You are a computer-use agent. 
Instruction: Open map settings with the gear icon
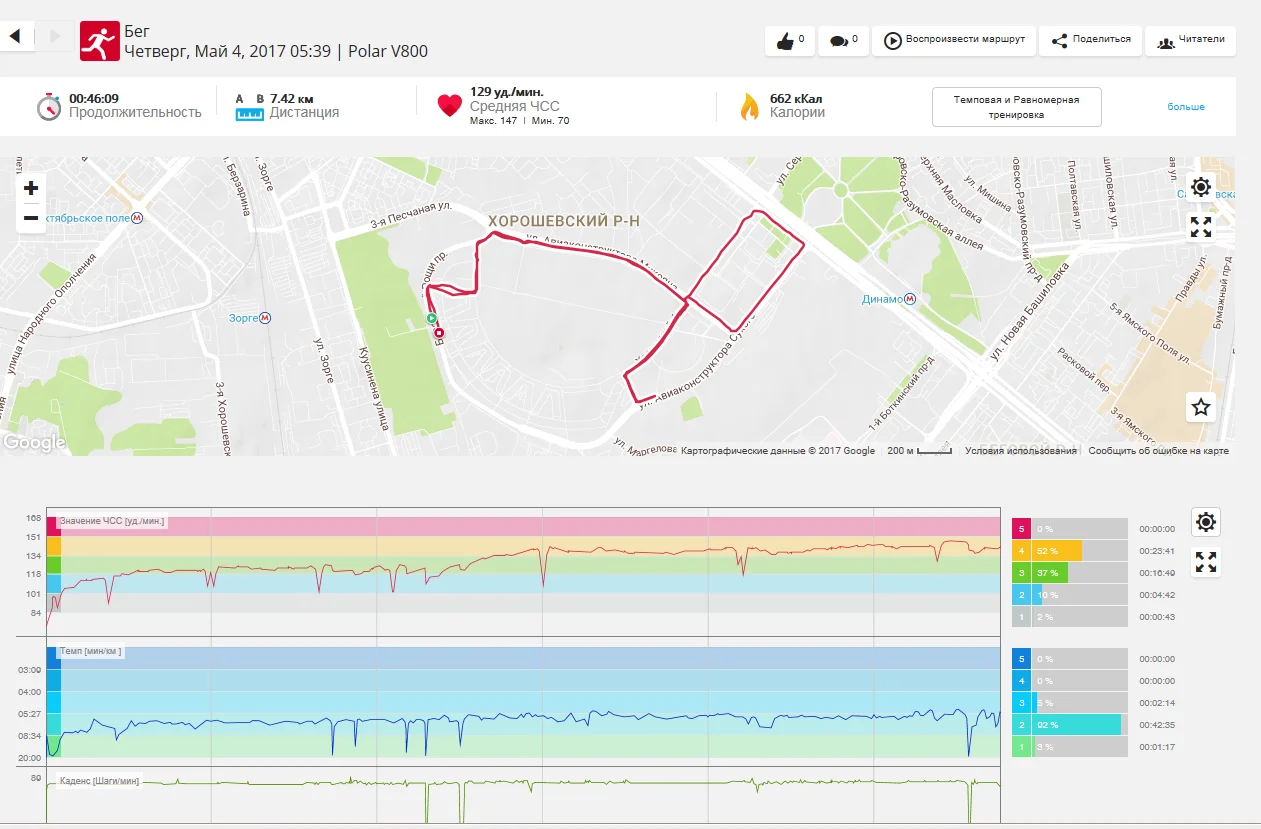(1201, 187)
